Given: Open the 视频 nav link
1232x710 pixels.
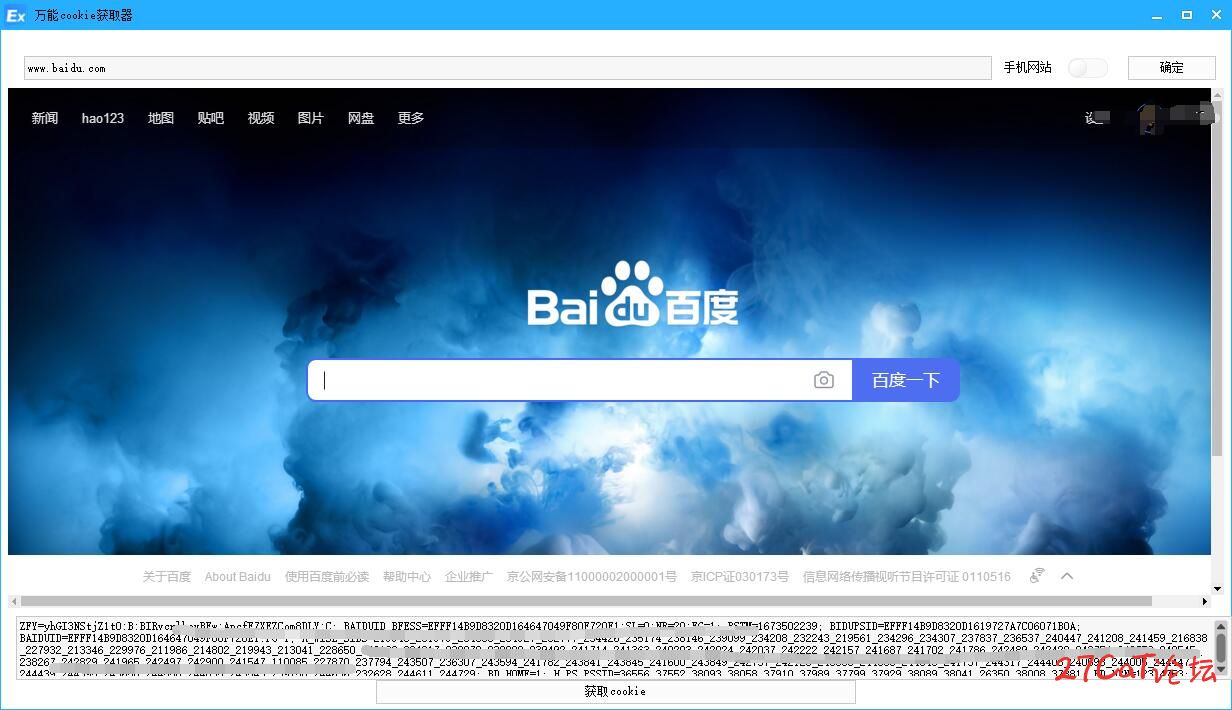Looking at the screenshot, I should (261, 118).
